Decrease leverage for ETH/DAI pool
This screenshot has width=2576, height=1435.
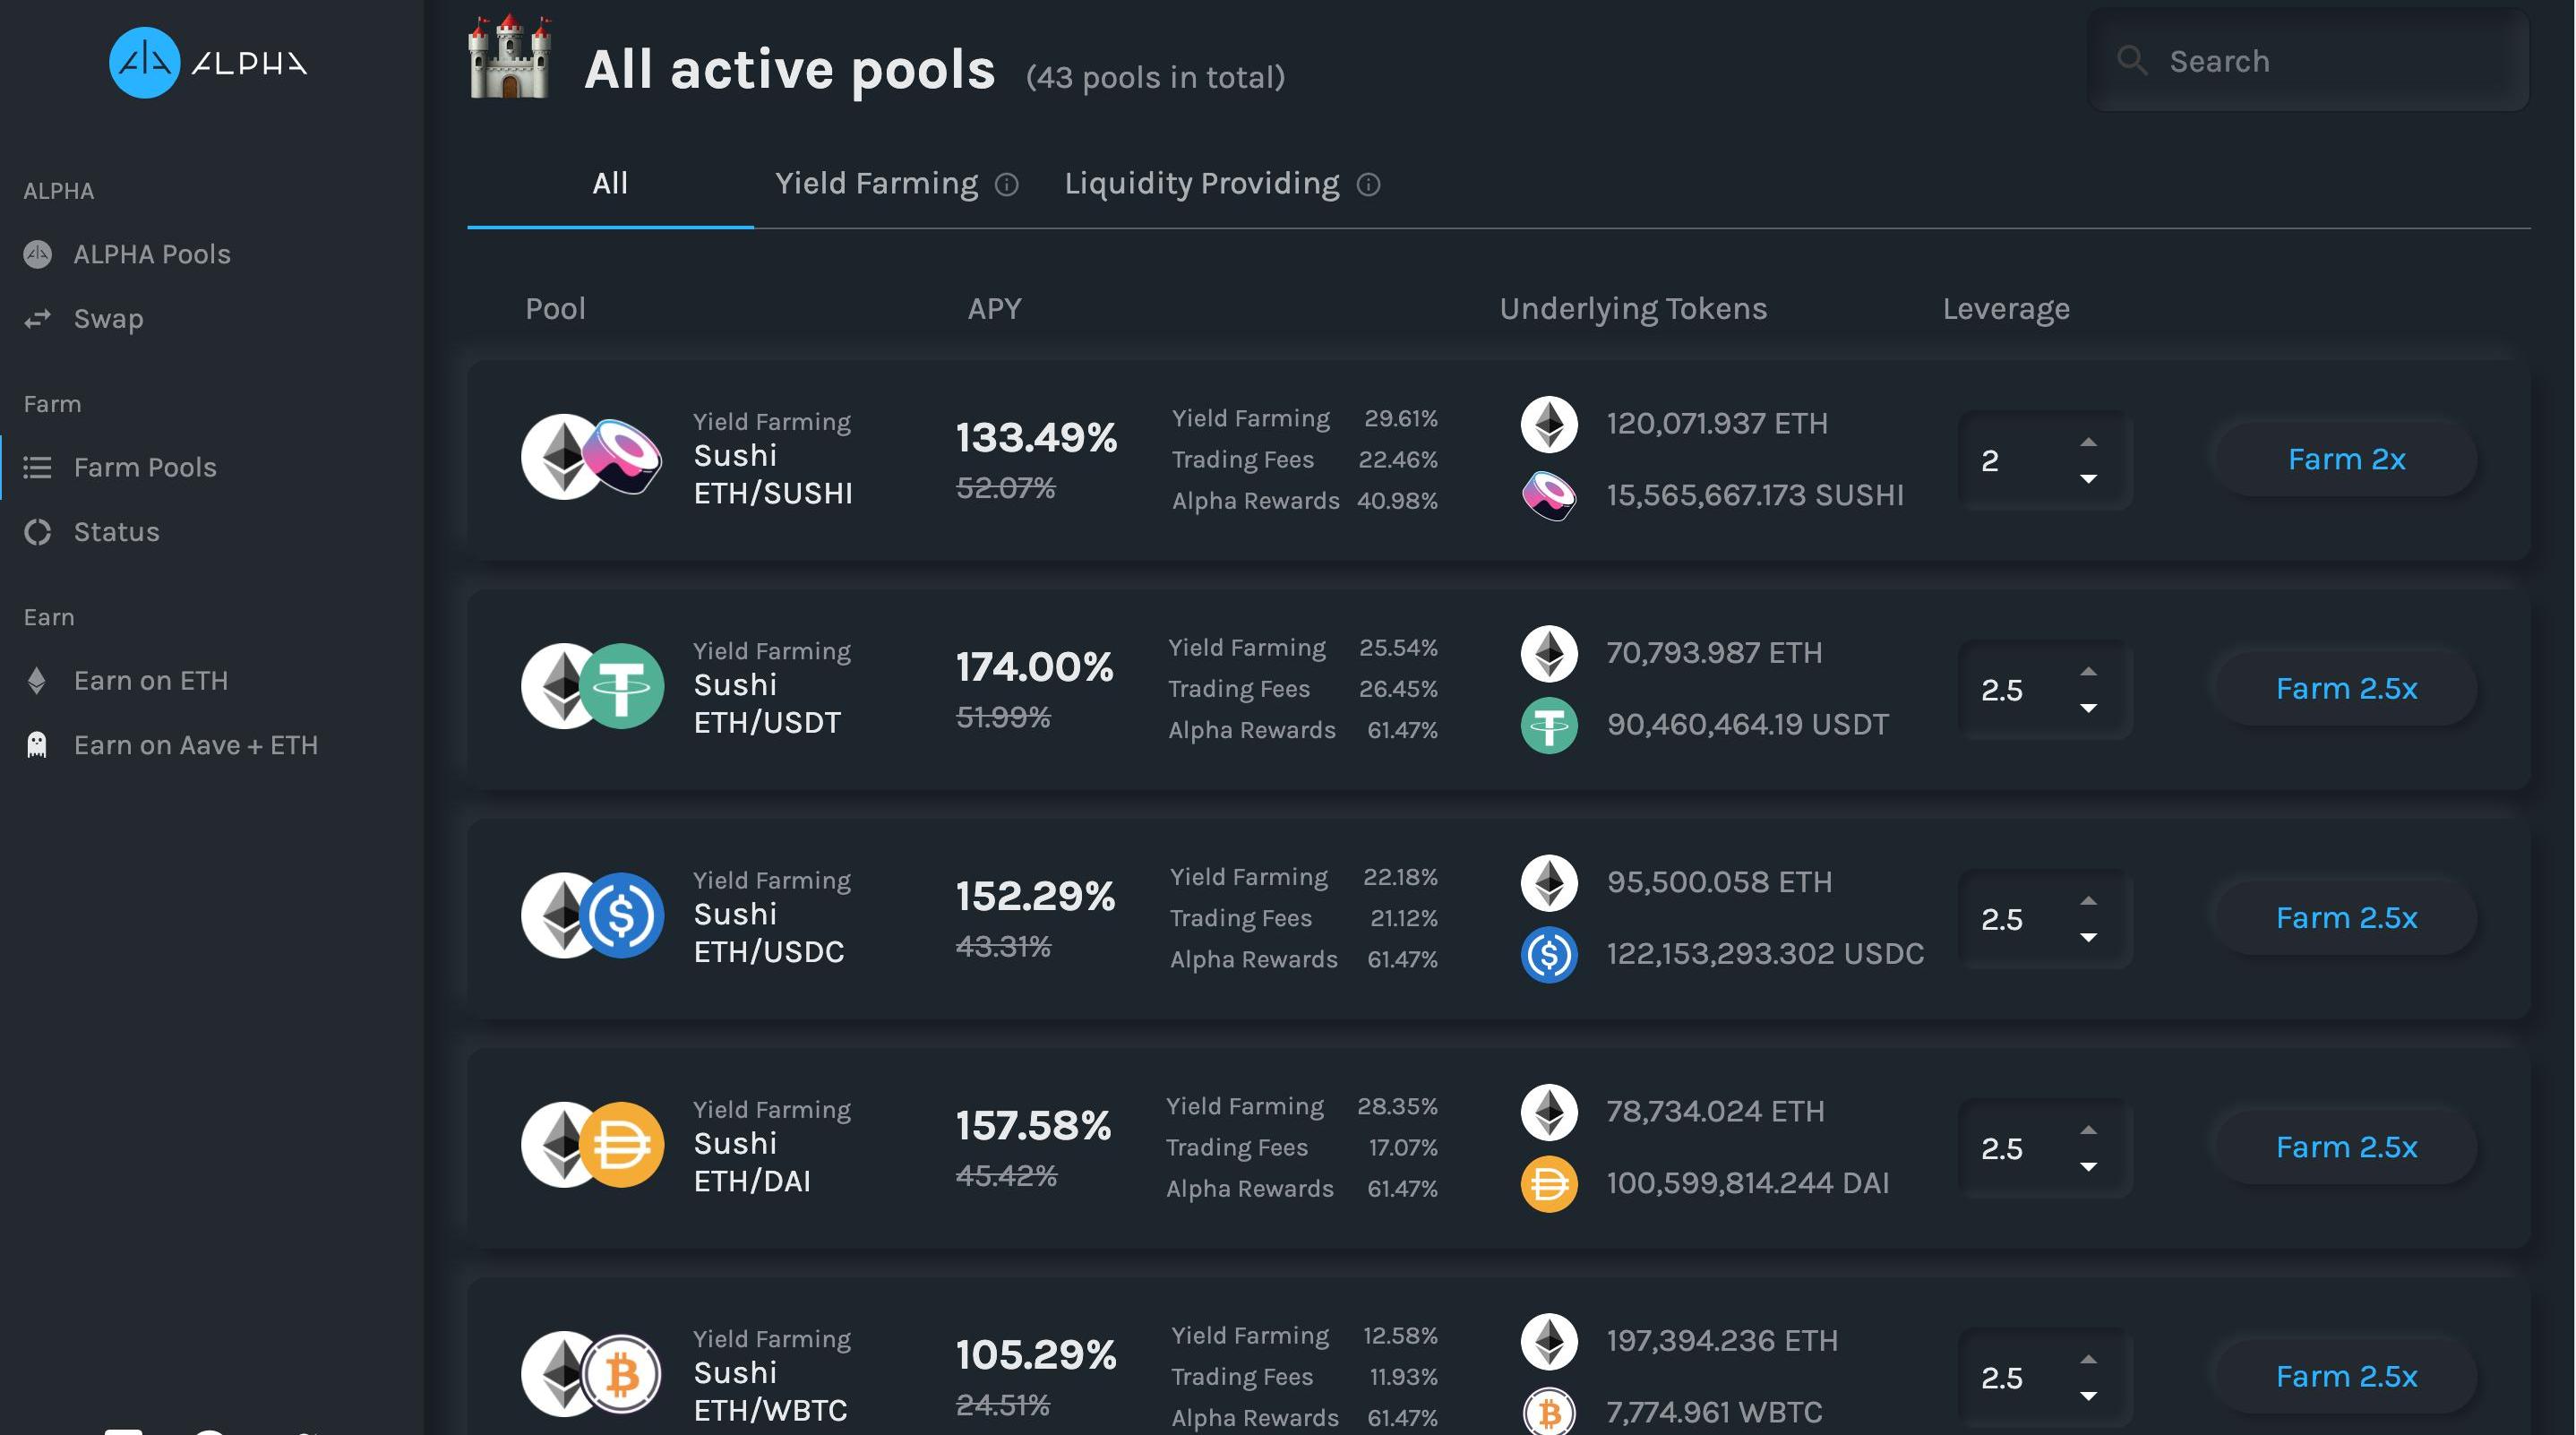[2088, 1167]
